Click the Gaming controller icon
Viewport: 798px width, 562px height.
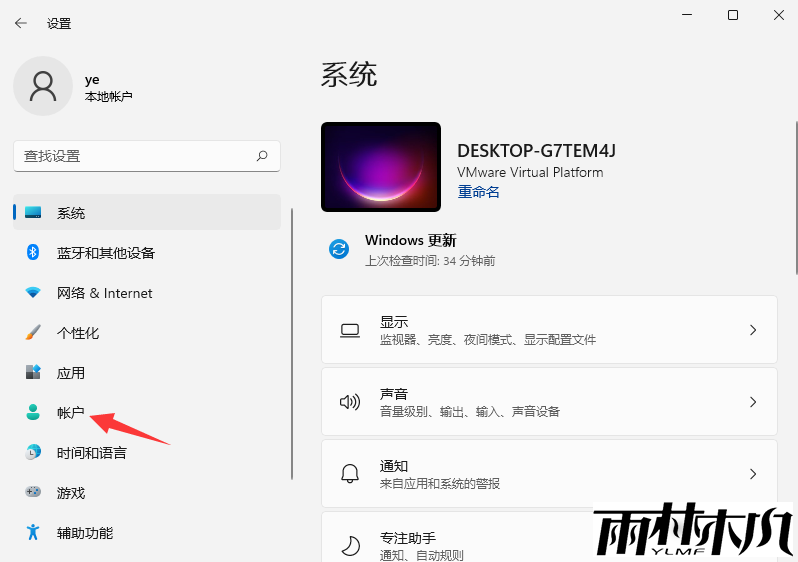(33, 493)
